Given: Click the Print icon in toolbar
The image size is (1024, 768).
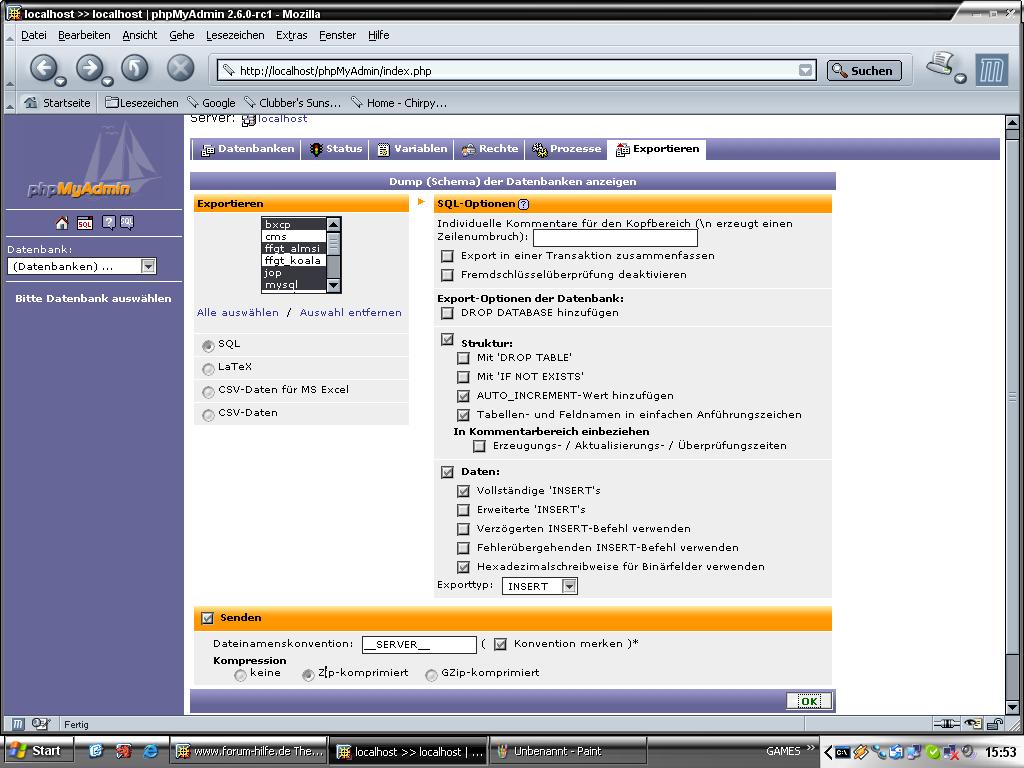Looking at the screenshot, I should (941, 66).
